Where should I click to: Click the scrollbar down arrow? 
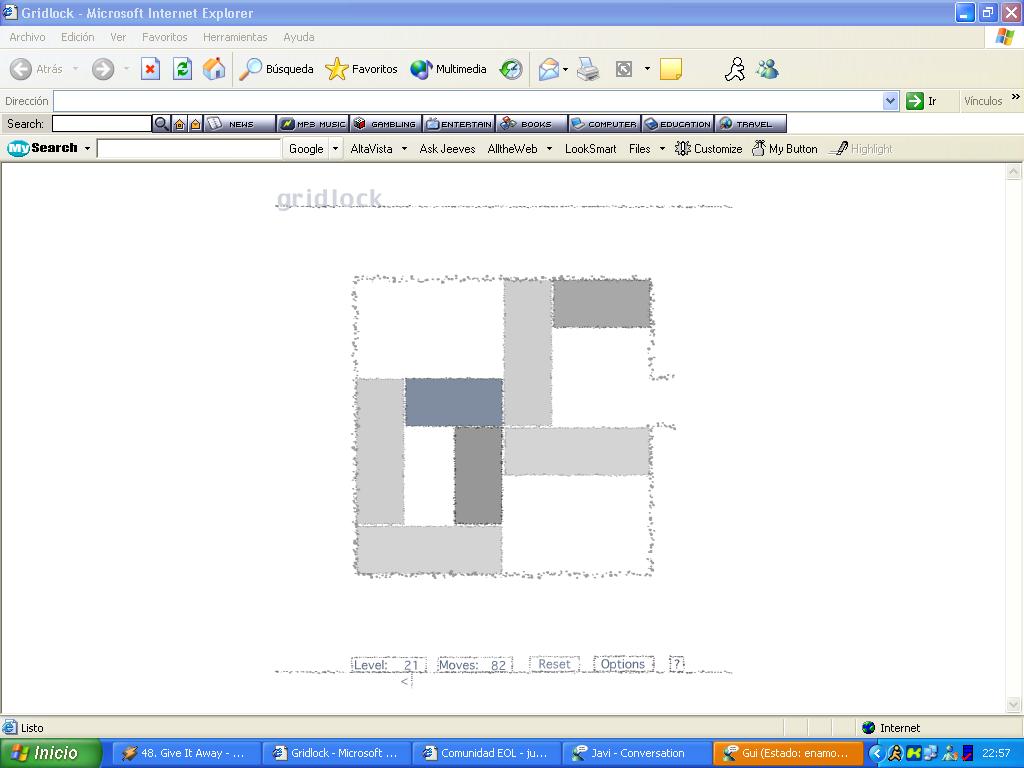[1014, 705]
